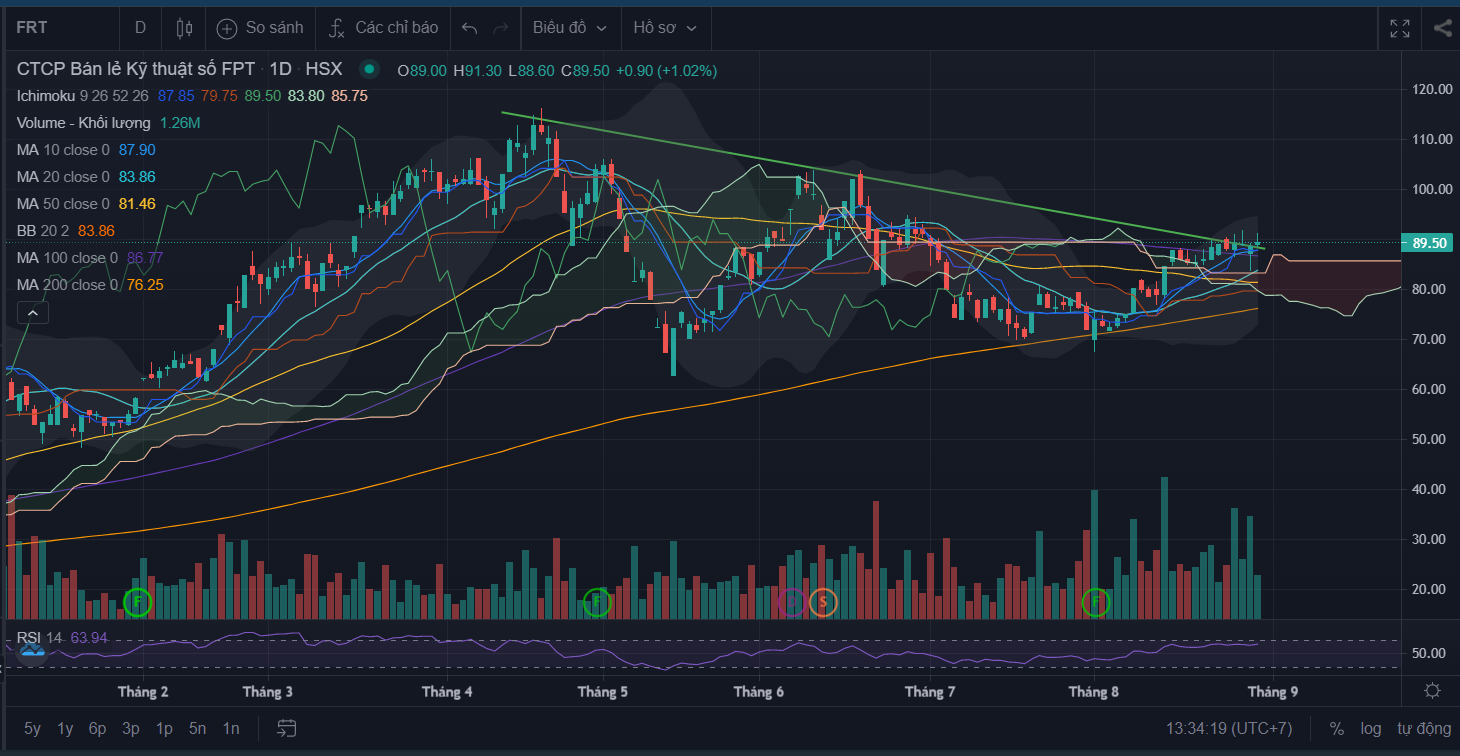
Task: Open the D dividend marker near Tháng 6
Action: 792,602
